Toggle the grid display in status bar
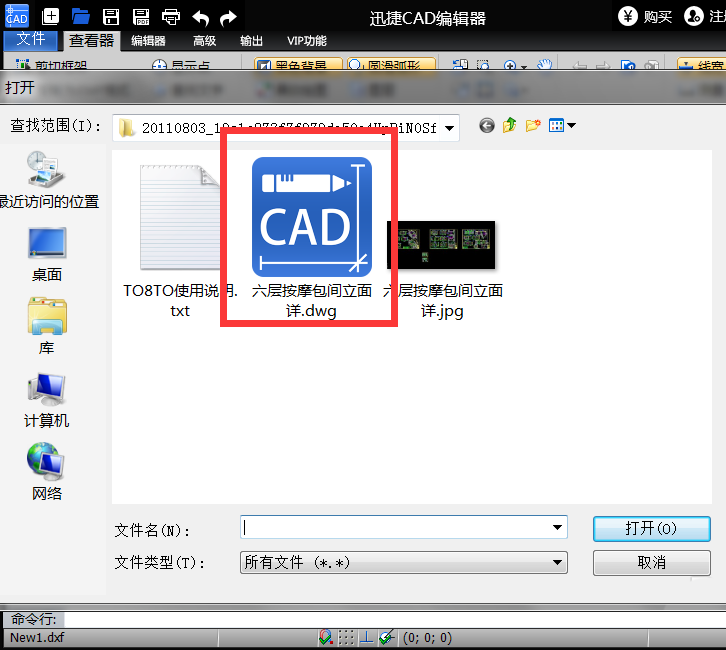This screenshot has width=726, height=650. click(346, 637)
